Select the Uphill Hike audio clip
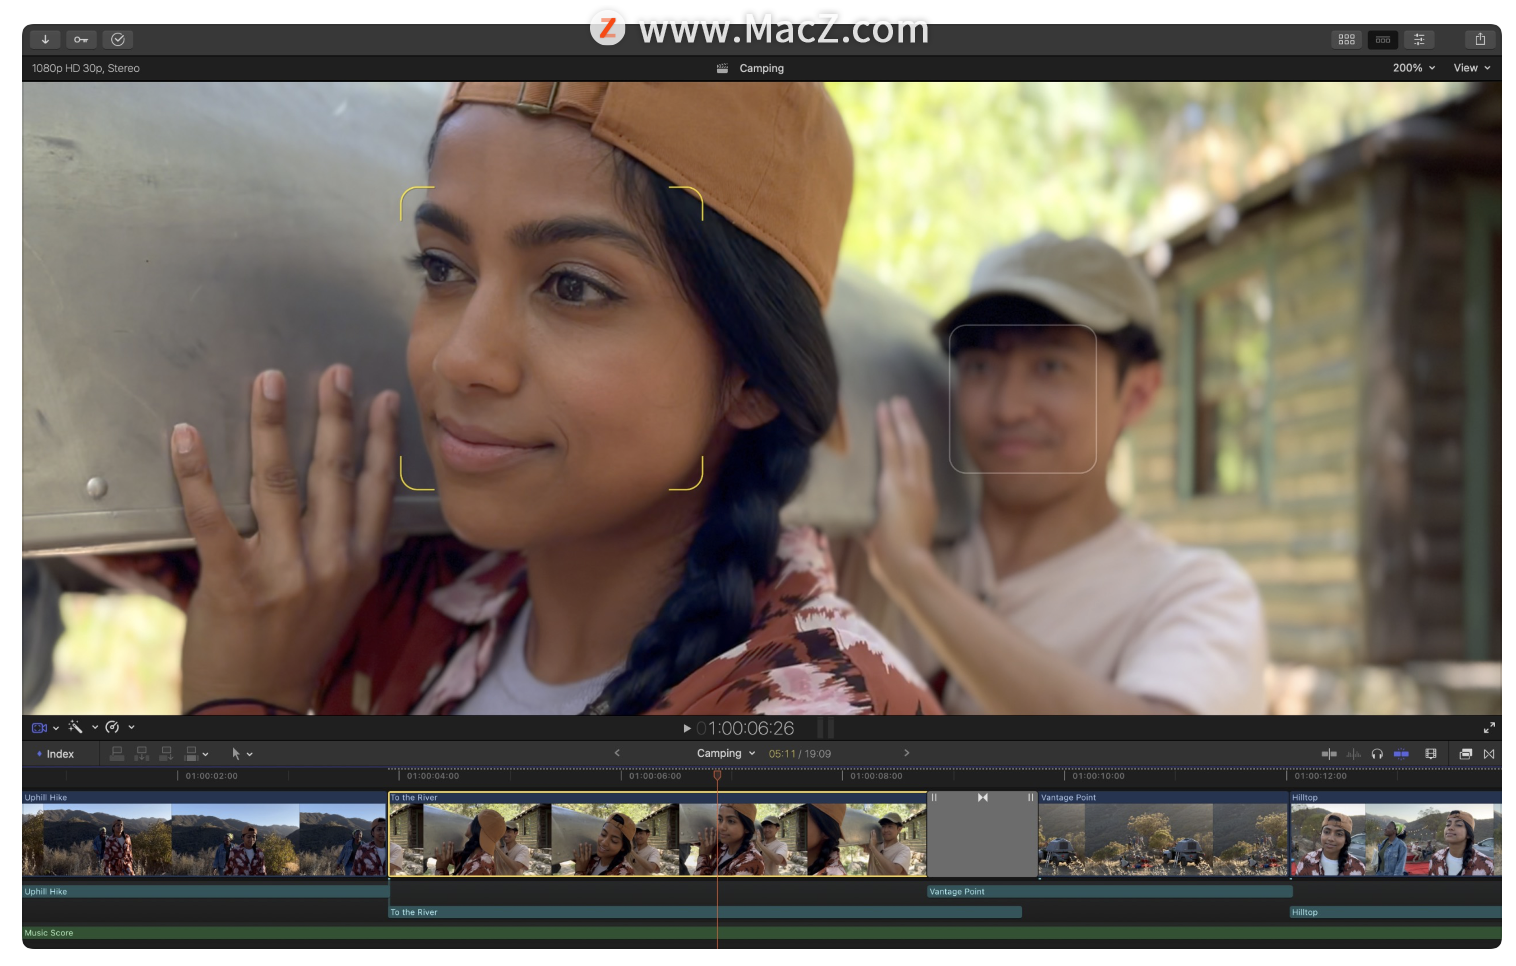The height and width of the screenshot is (966, 1516). 204,891
